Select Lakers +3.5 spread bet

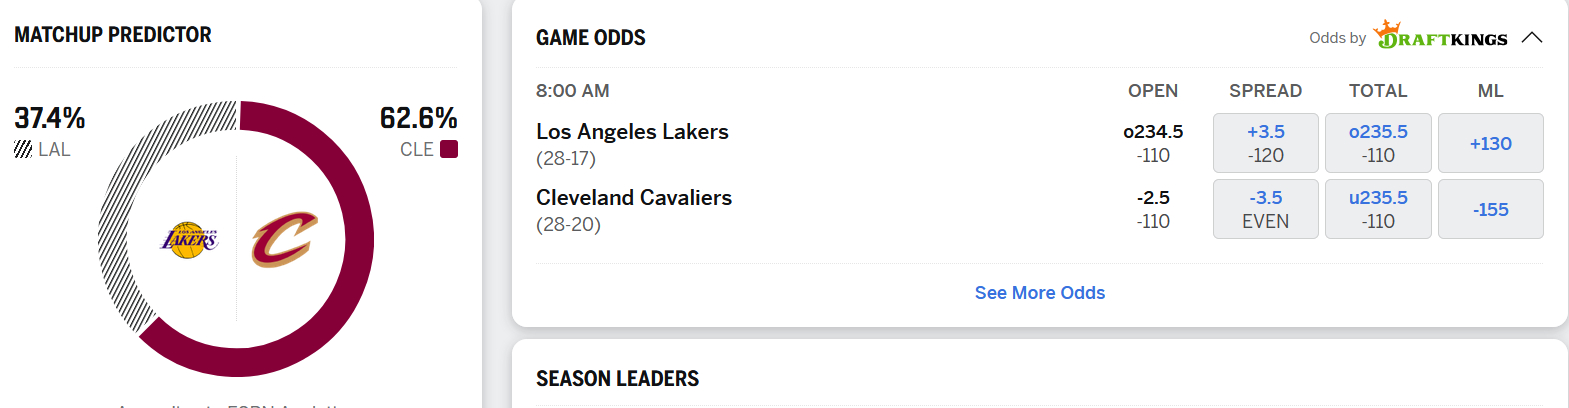(x=1265, y=143)
